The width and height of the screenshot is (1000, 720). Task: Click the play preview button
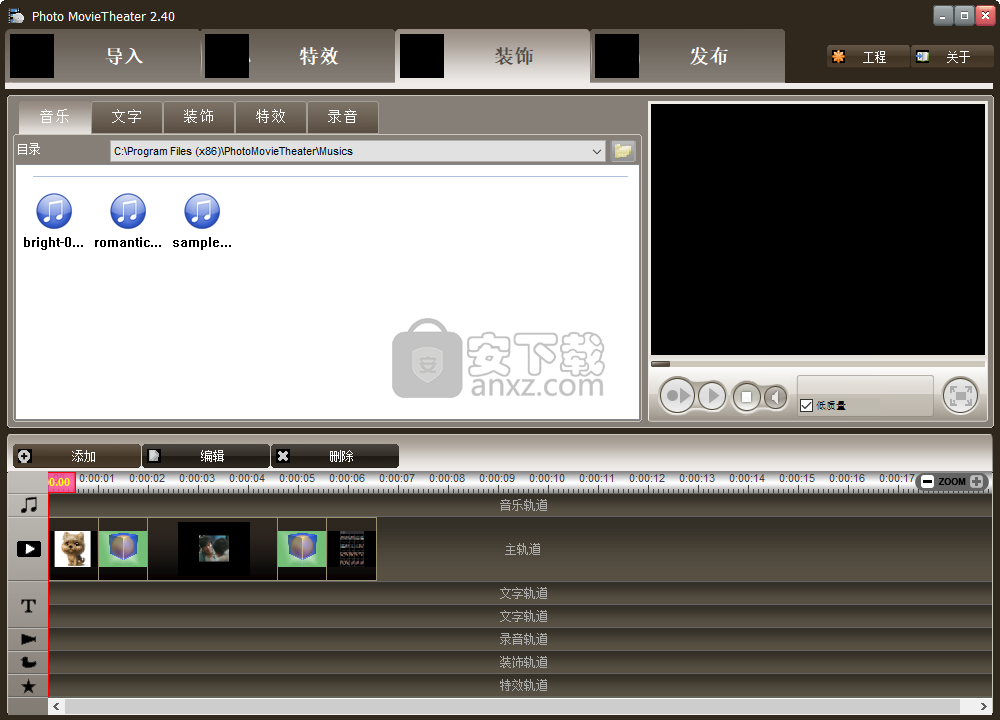click(x=712, y=396)
